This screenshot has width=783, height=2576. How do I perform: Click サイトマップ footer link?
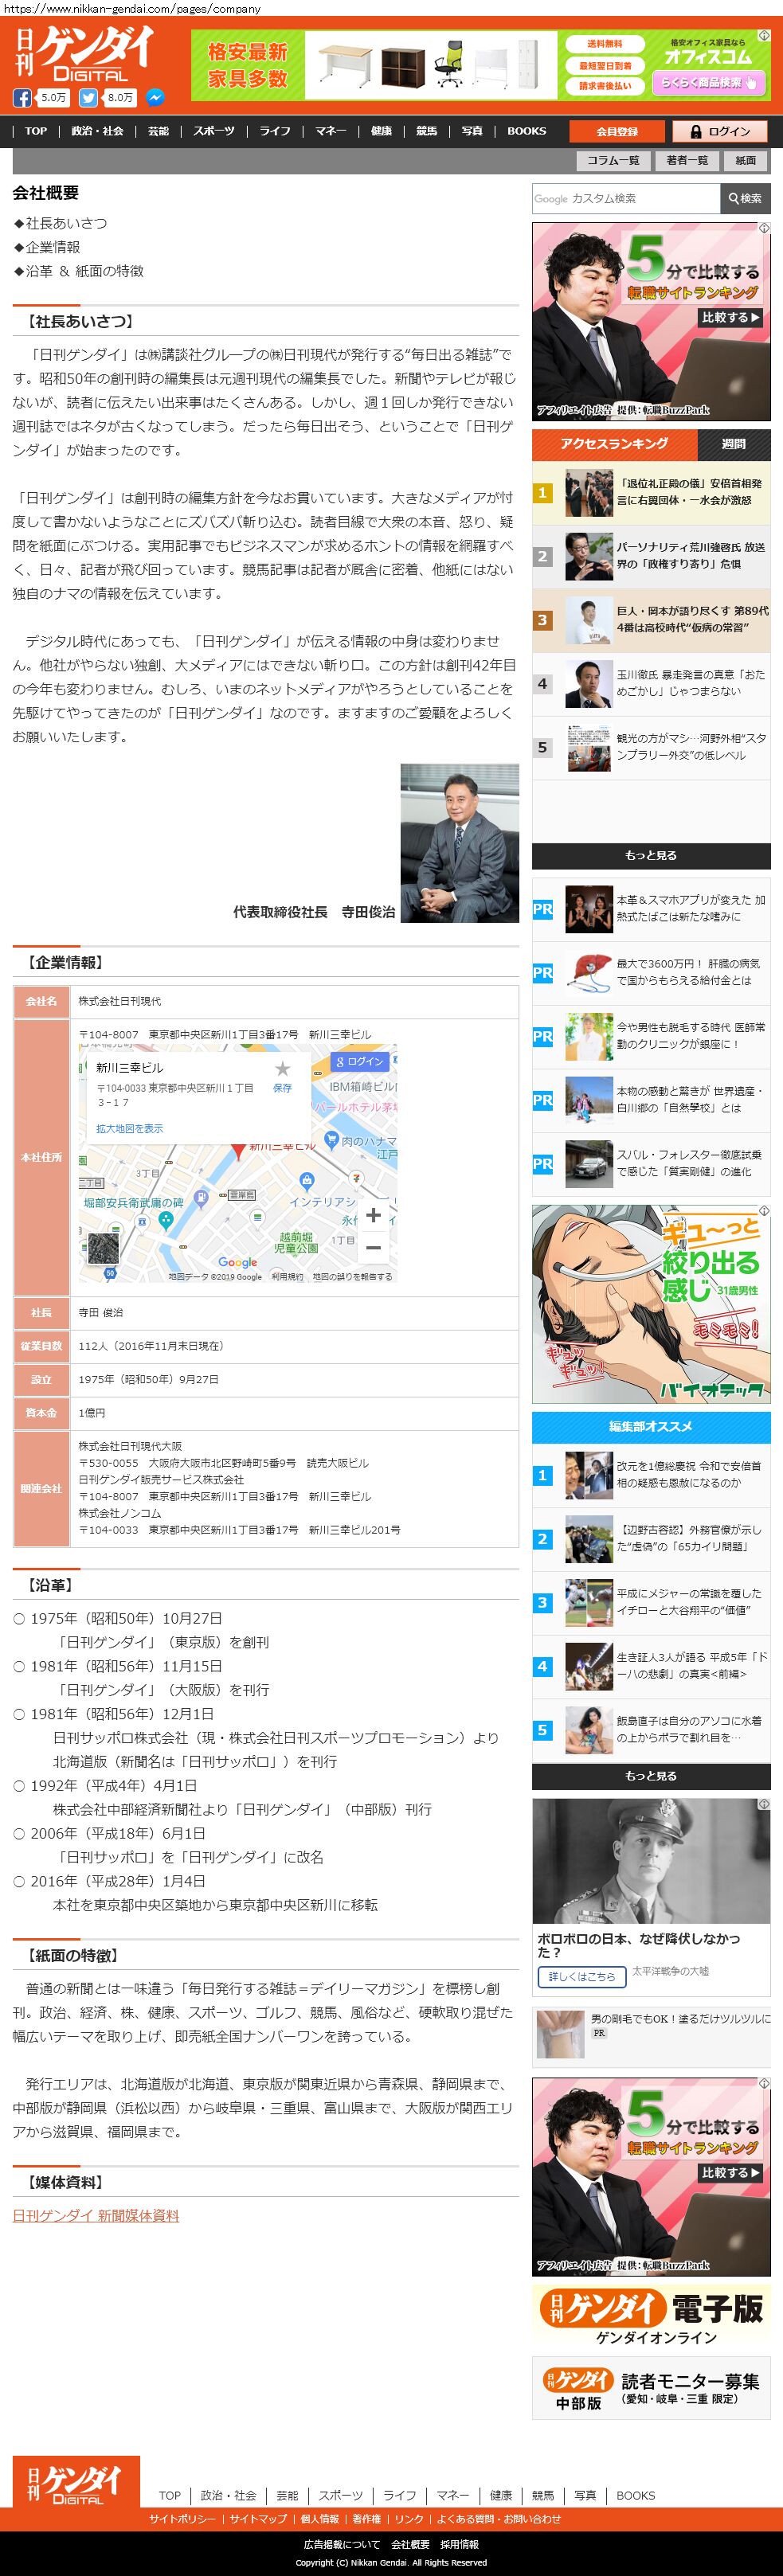258,2519
